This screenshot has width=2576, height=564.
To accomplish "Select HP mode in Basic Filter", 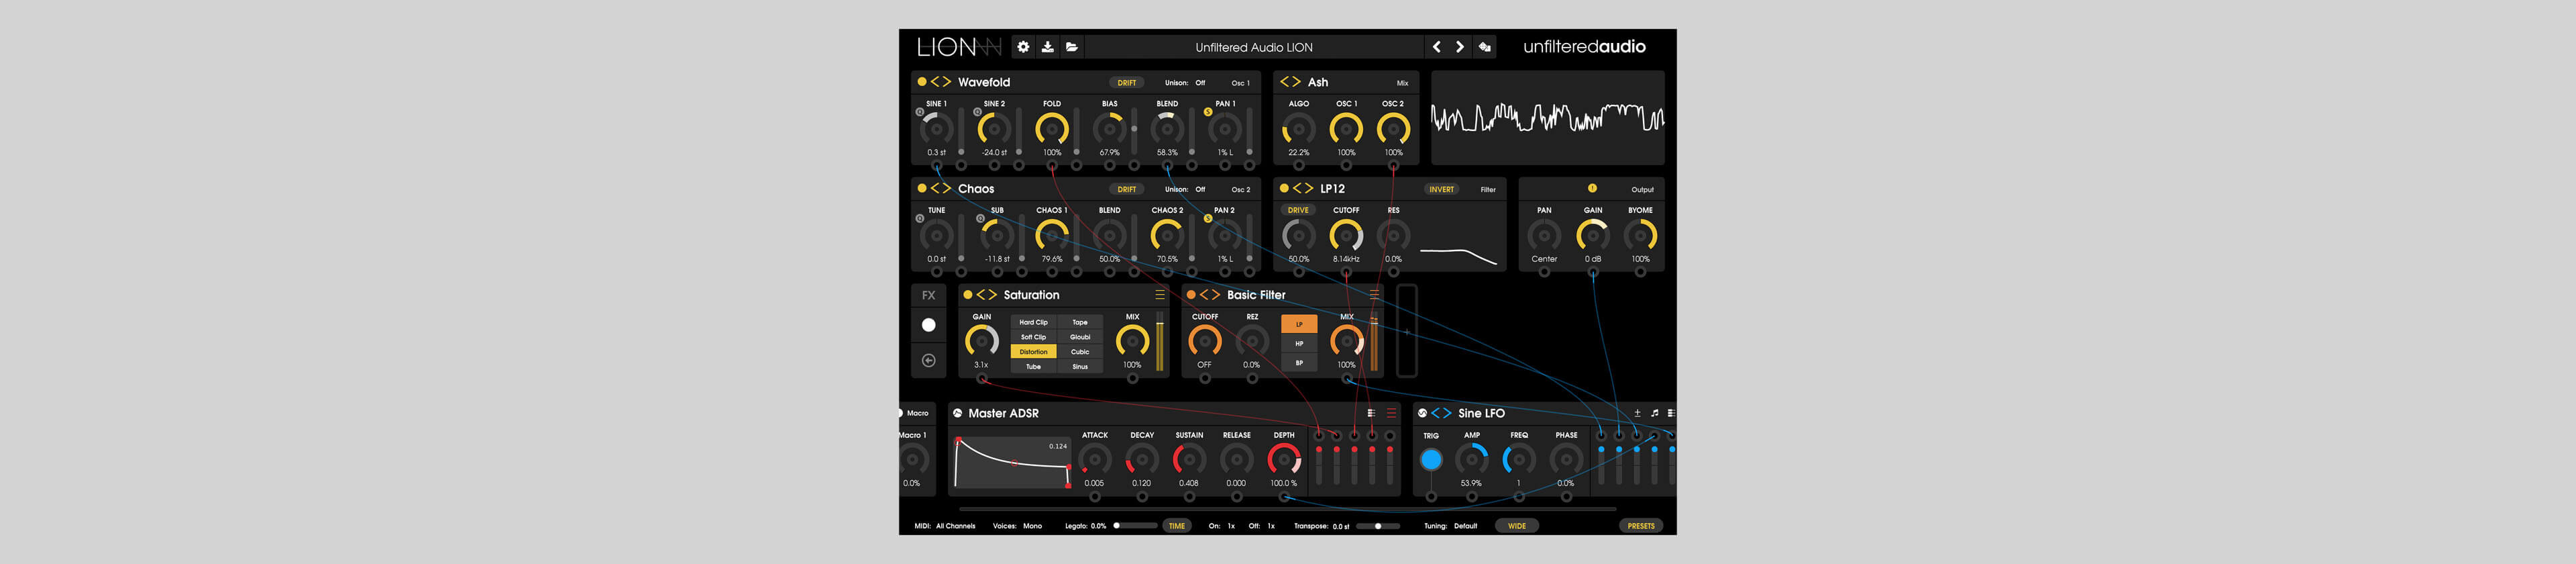I will point(1299,343).
